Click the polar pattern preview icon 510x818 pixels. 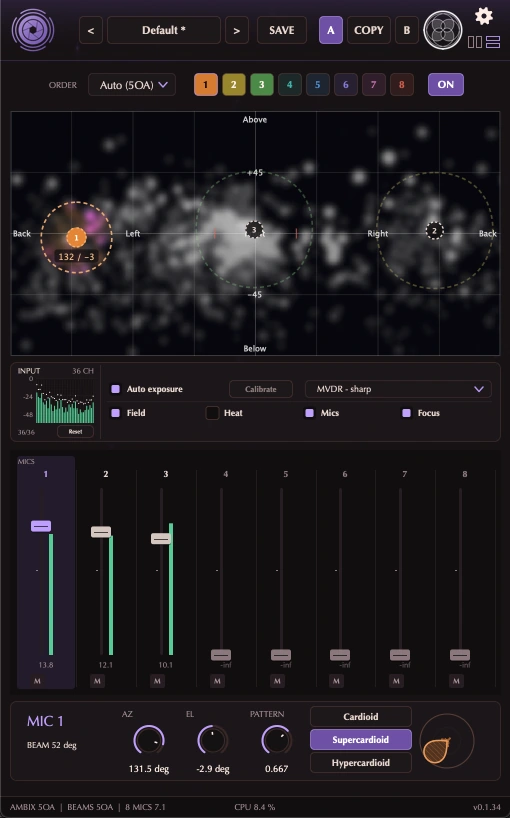point(446,741)
